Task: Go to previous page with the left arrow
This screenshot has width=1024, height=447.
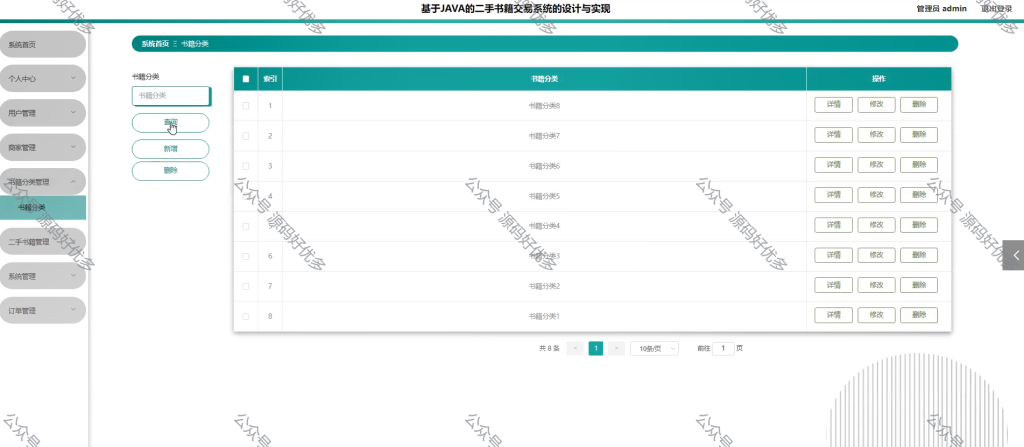Action: coord(575,348)
